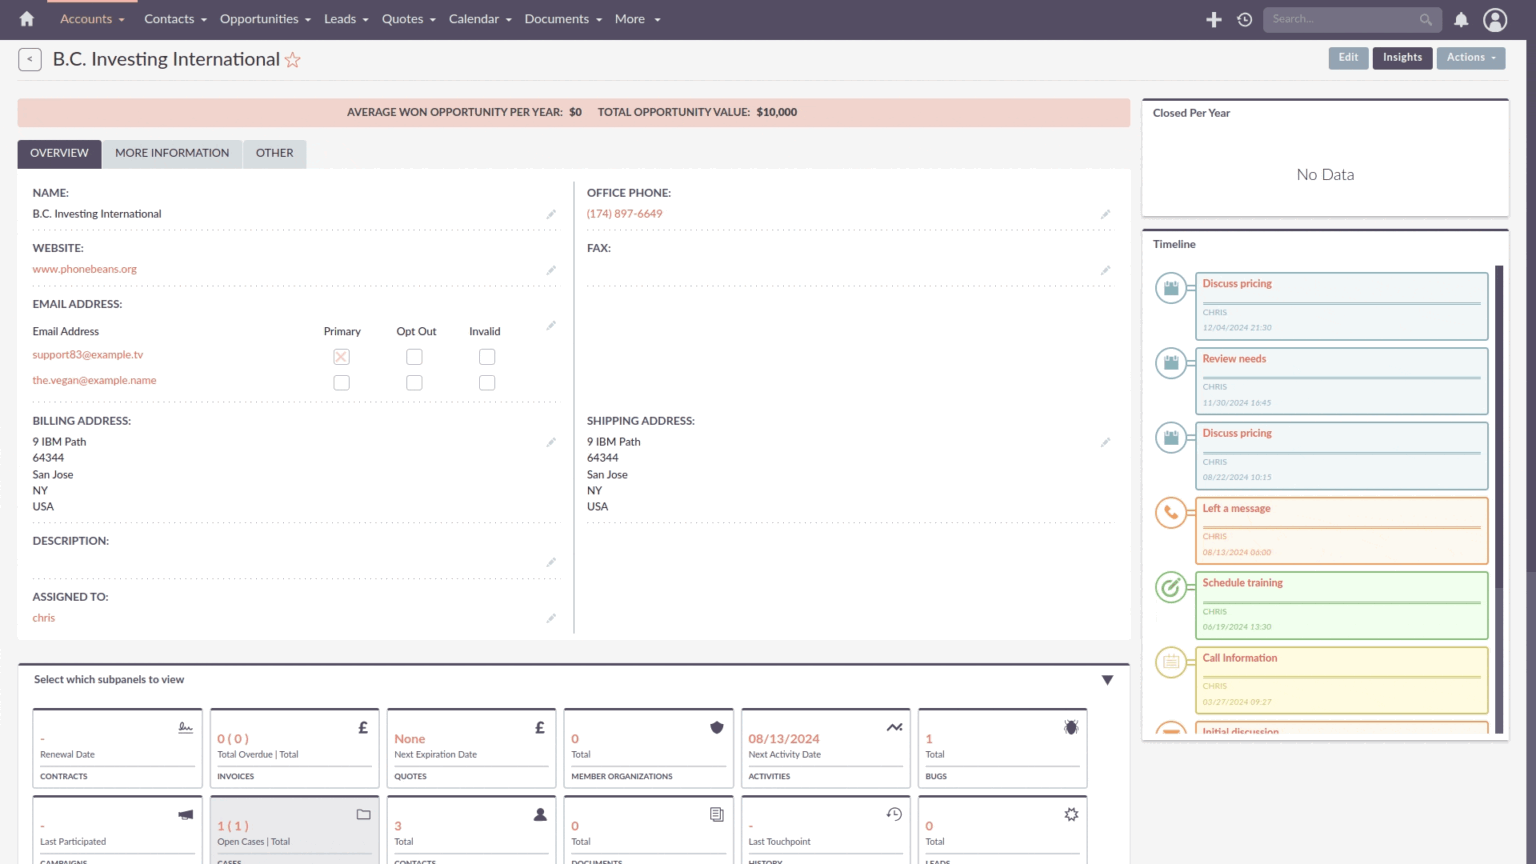
Task: Click the phone icon beside Left a message
Action: (1171, 512)
